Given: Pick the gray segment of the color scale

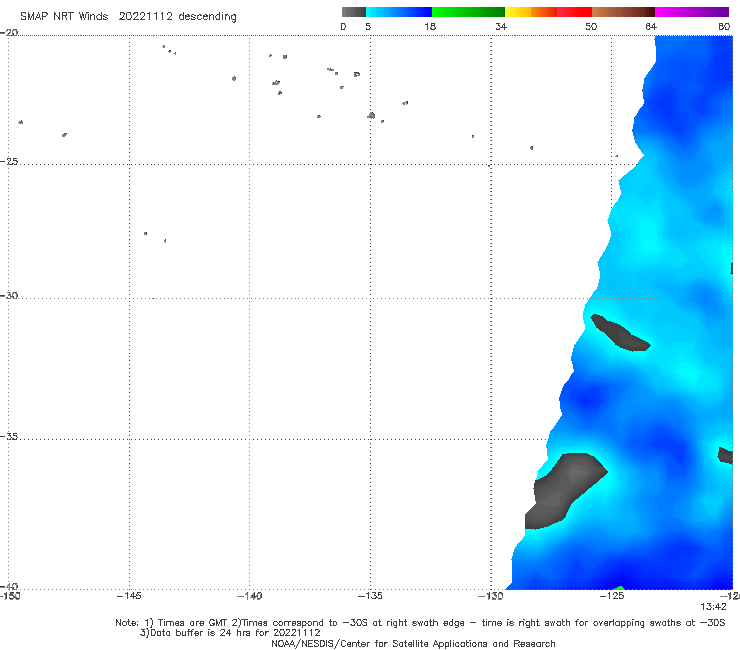Looking at the screenshot, I should click(353, 12).
